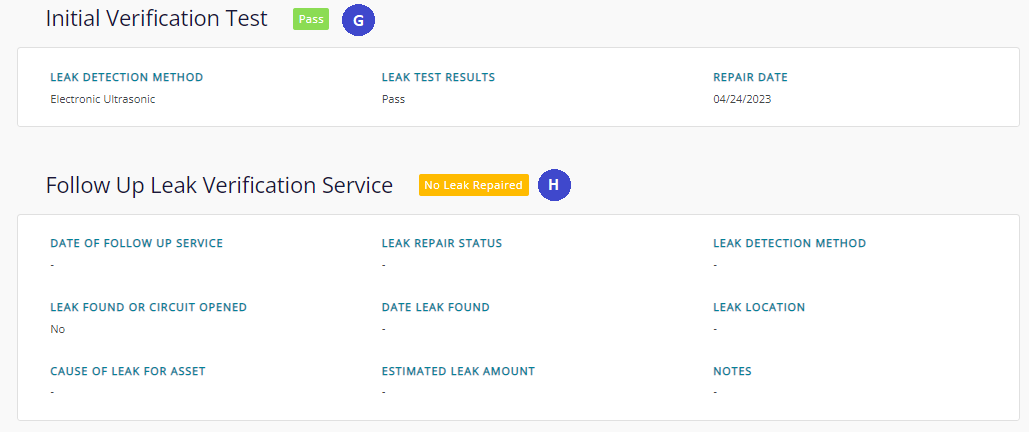The height and width of the screenshot is (432, 1029).
Task: Select the dash value under Cause of Leak
Action: point(52,393)
